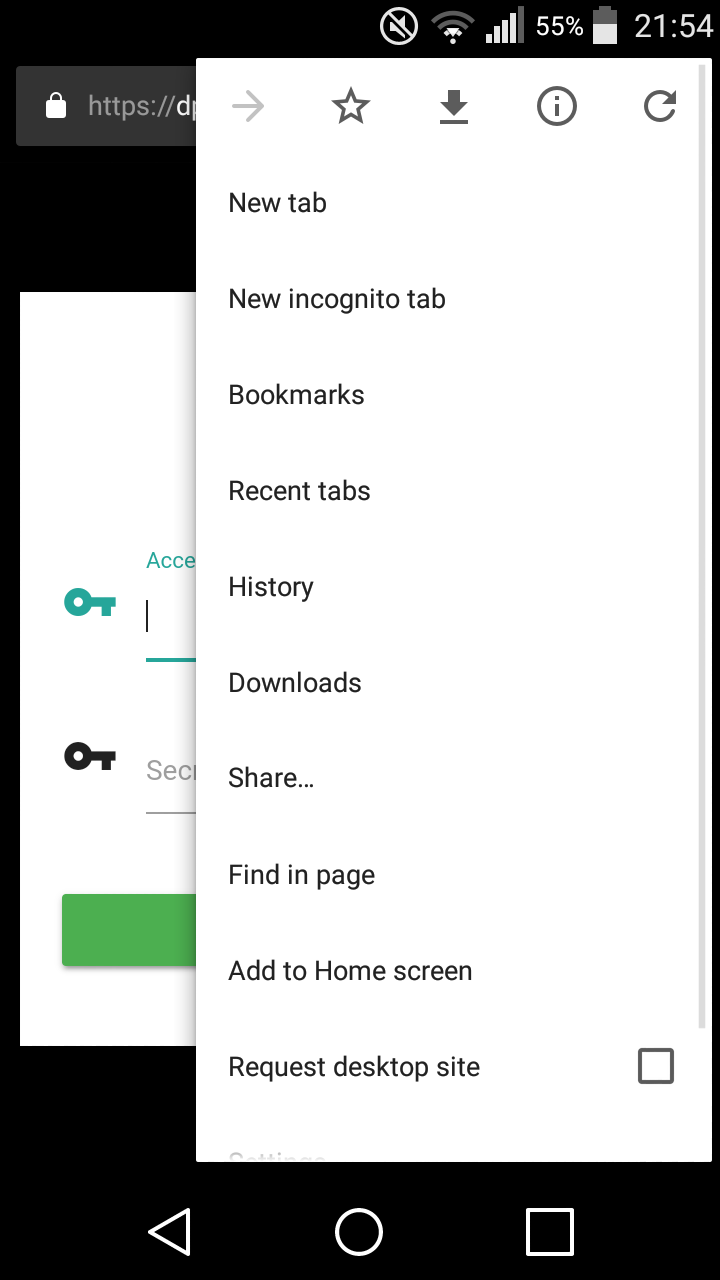720x1280 pixels.
Task: Tap the Android back navigation button
Action: pos(170,1231)
